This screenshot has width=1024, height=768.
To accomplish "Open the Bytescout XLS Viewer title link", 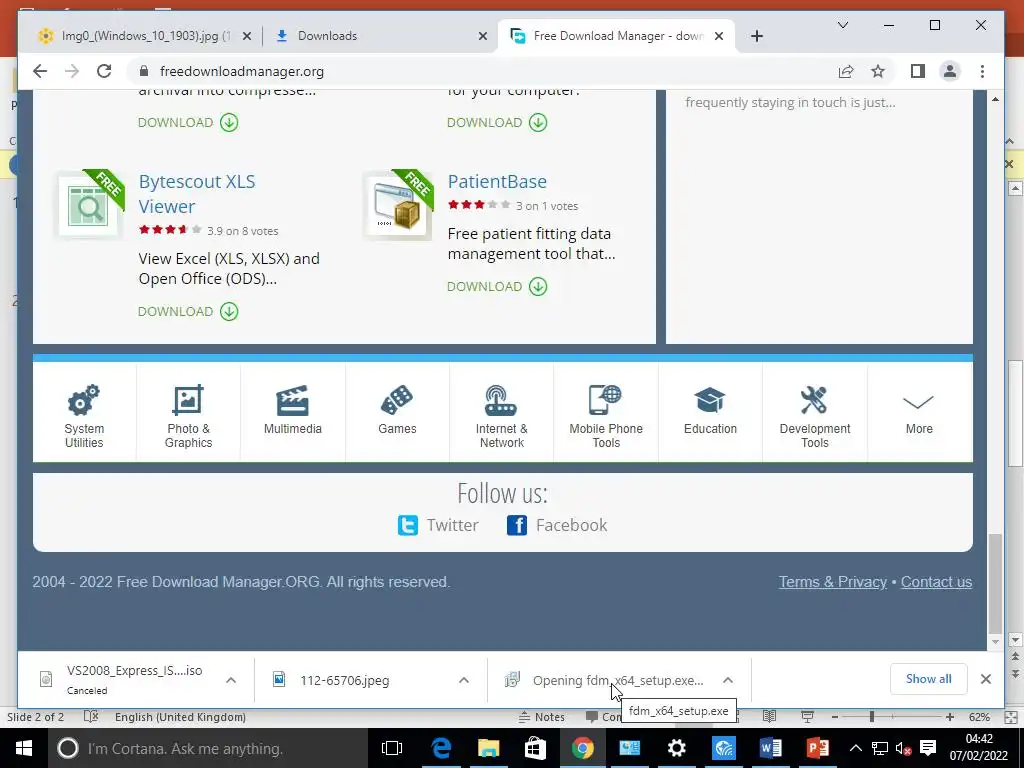I will click(x=197, y=194).
